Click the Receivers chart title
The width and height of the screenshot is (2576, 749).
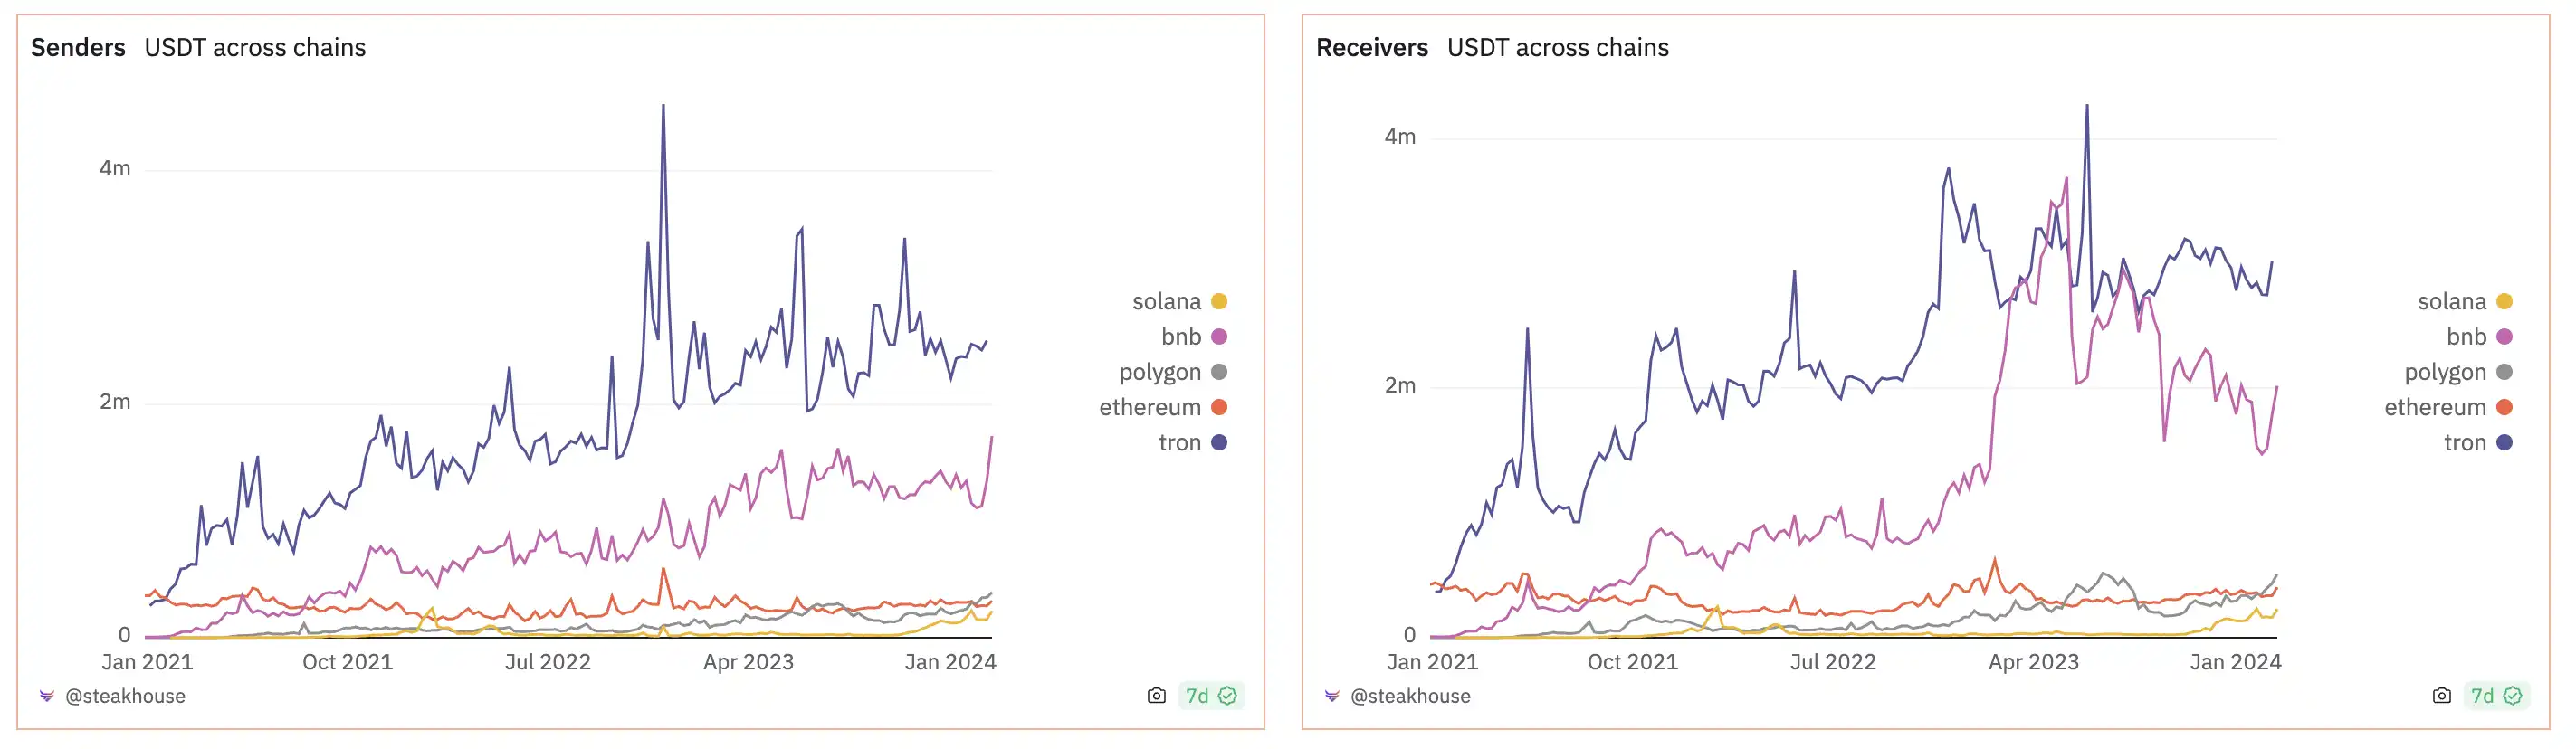click(1372, 48)
